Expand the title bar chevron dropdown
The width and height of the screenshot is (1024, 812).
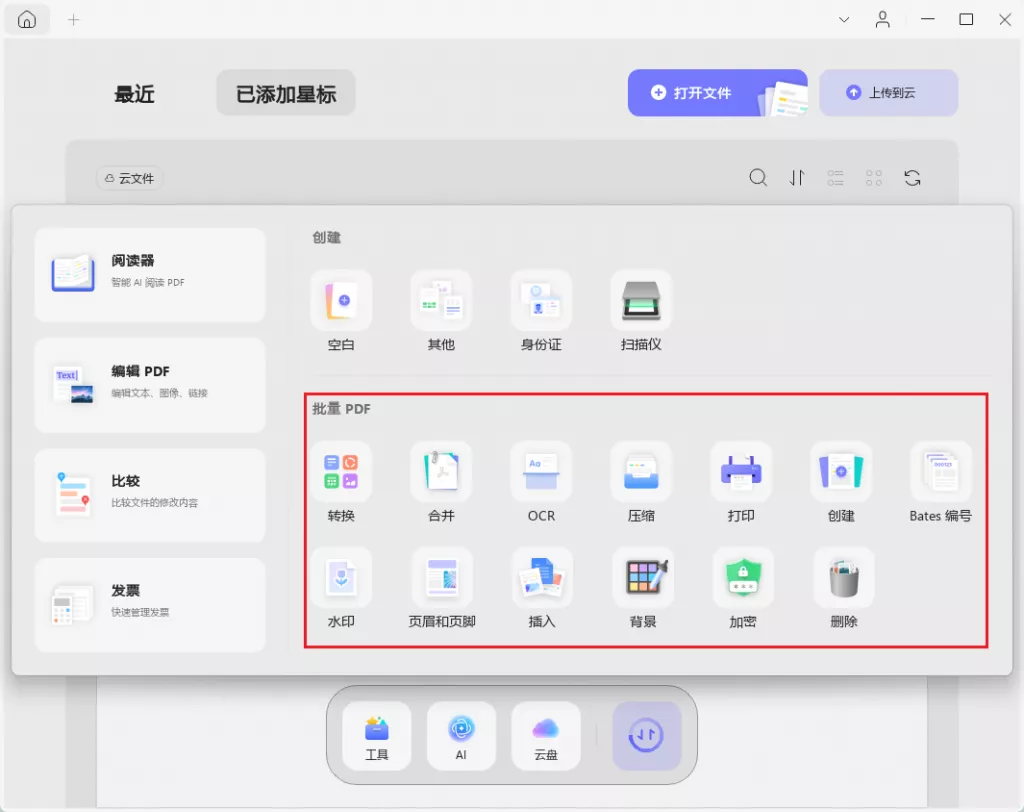coord(843,19)
